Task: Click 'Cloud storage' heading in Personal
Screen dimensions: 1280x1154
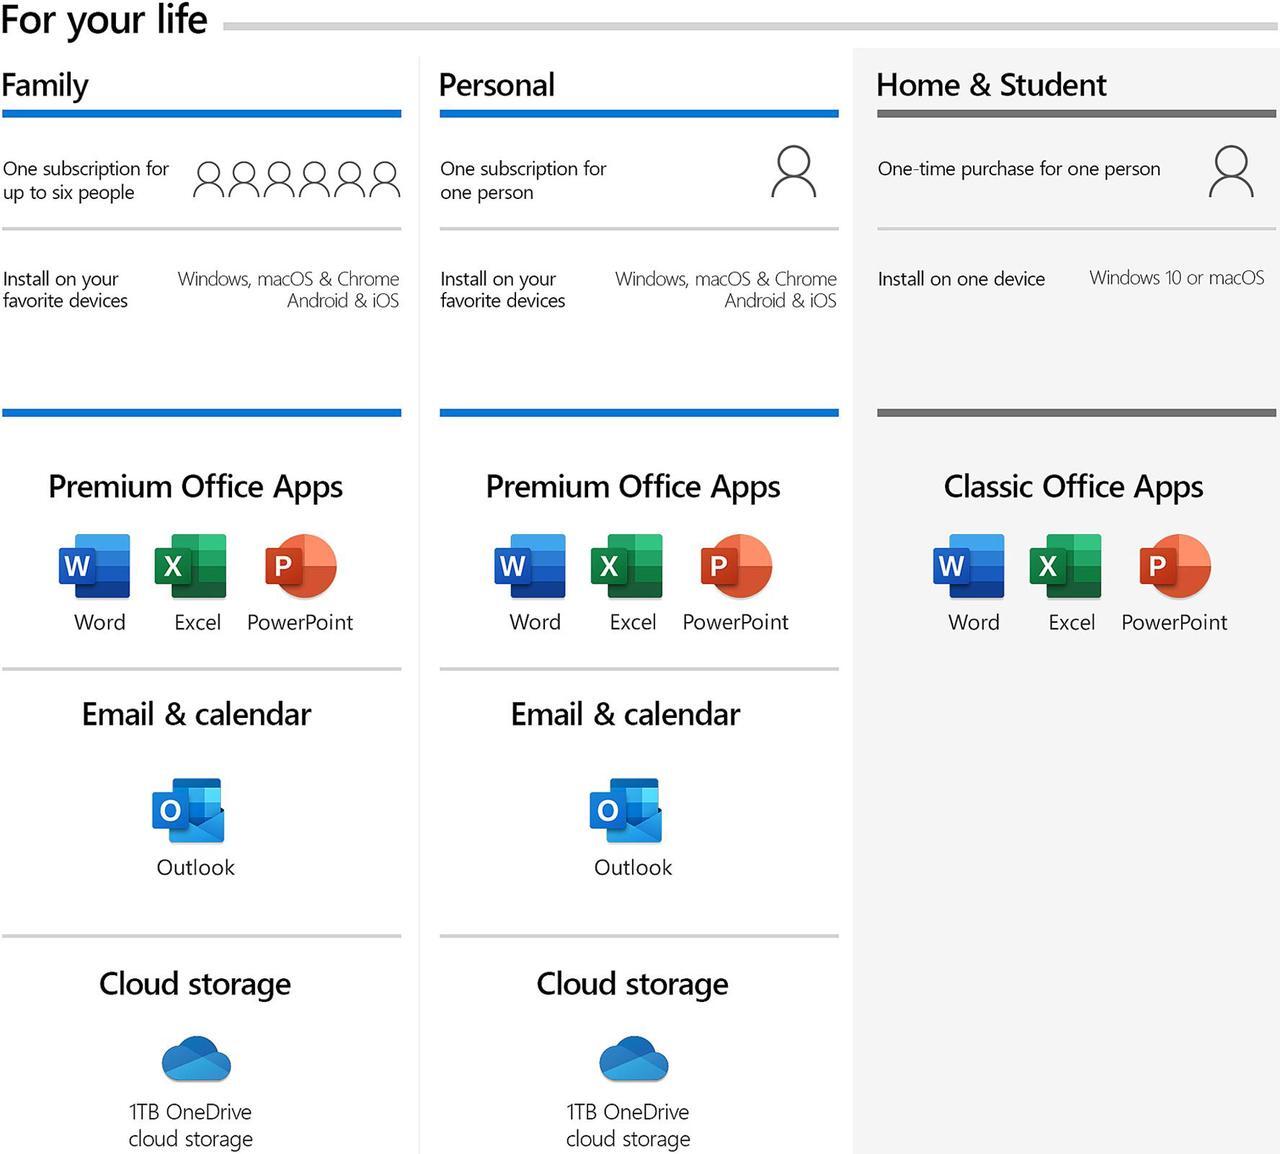Action: (633, 984)
